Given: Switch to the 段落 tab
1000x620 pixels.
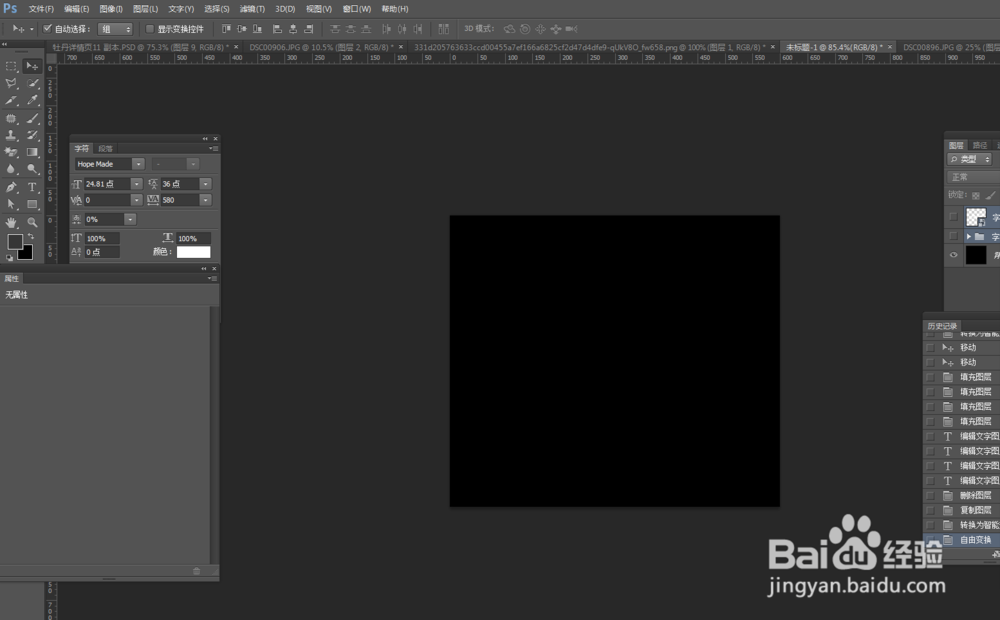Looking at the screenshot, I should (x=105, y=149).
